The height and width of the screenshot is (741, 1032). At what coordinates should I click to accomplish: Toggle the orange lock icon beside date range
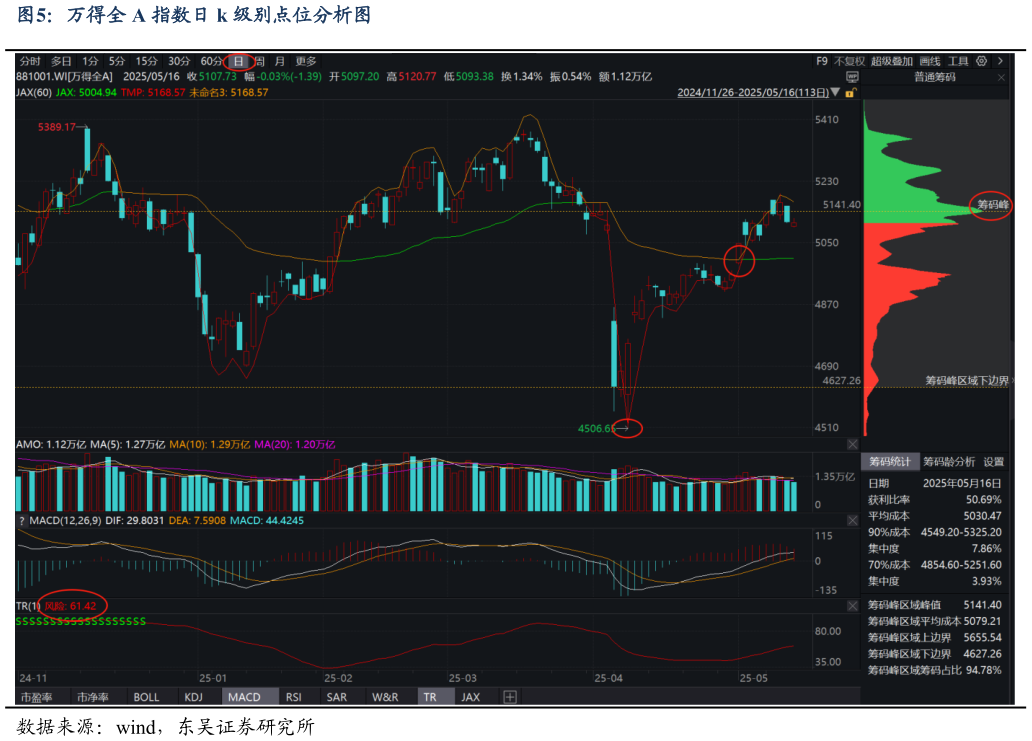pos(849,93)
